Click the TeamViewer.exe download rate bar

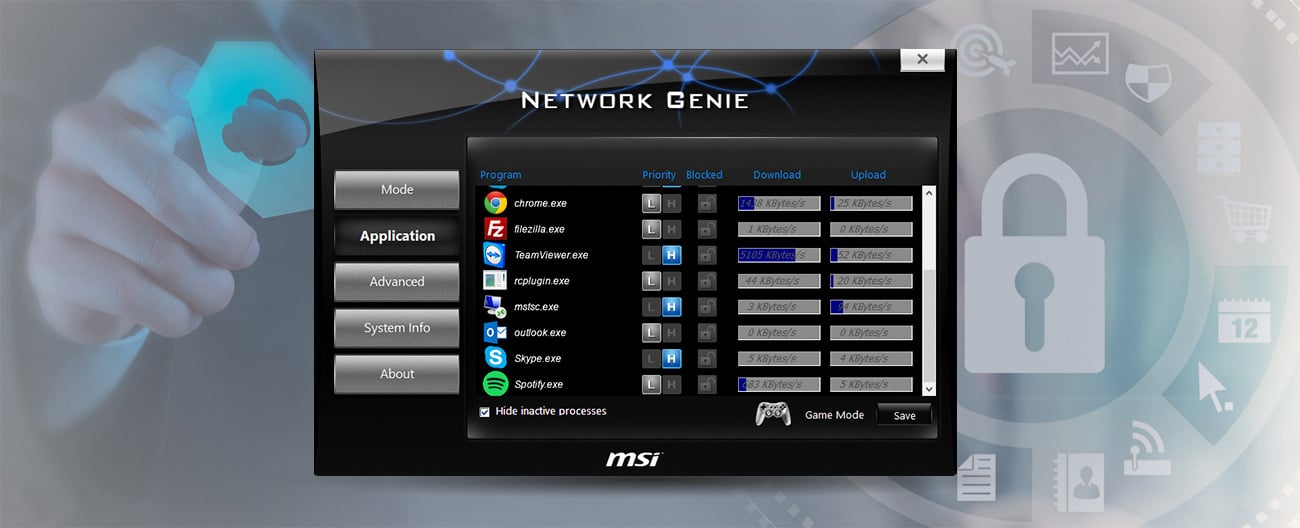[x=779, y=255]
